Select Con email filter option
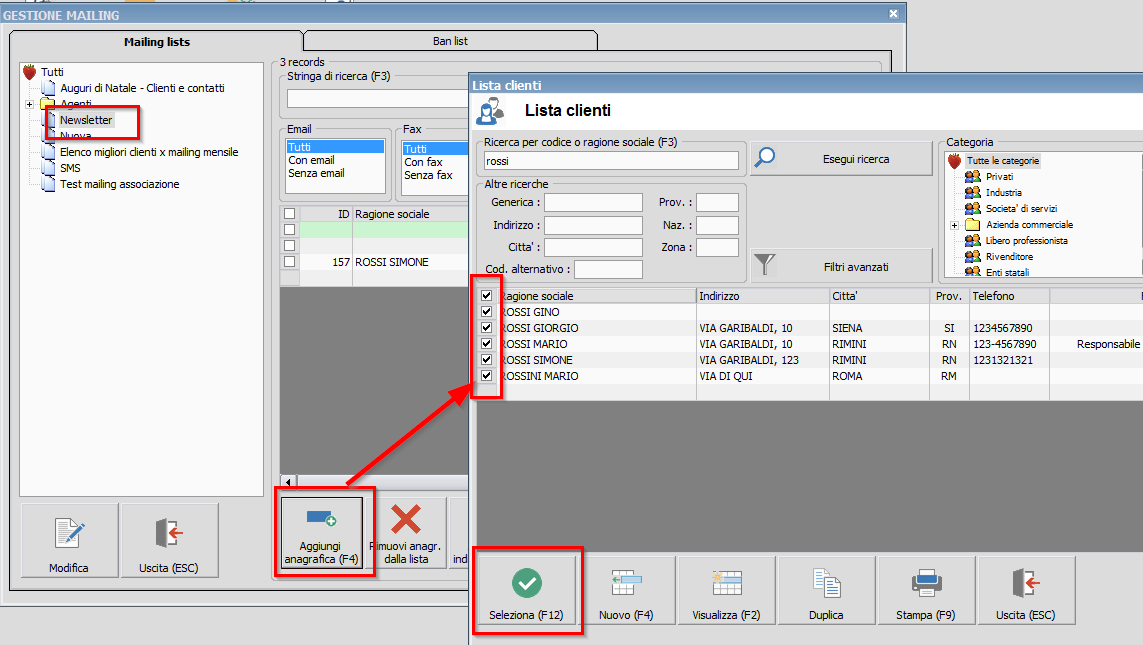This screenshot has width=1143, height=645. point(335,160)
